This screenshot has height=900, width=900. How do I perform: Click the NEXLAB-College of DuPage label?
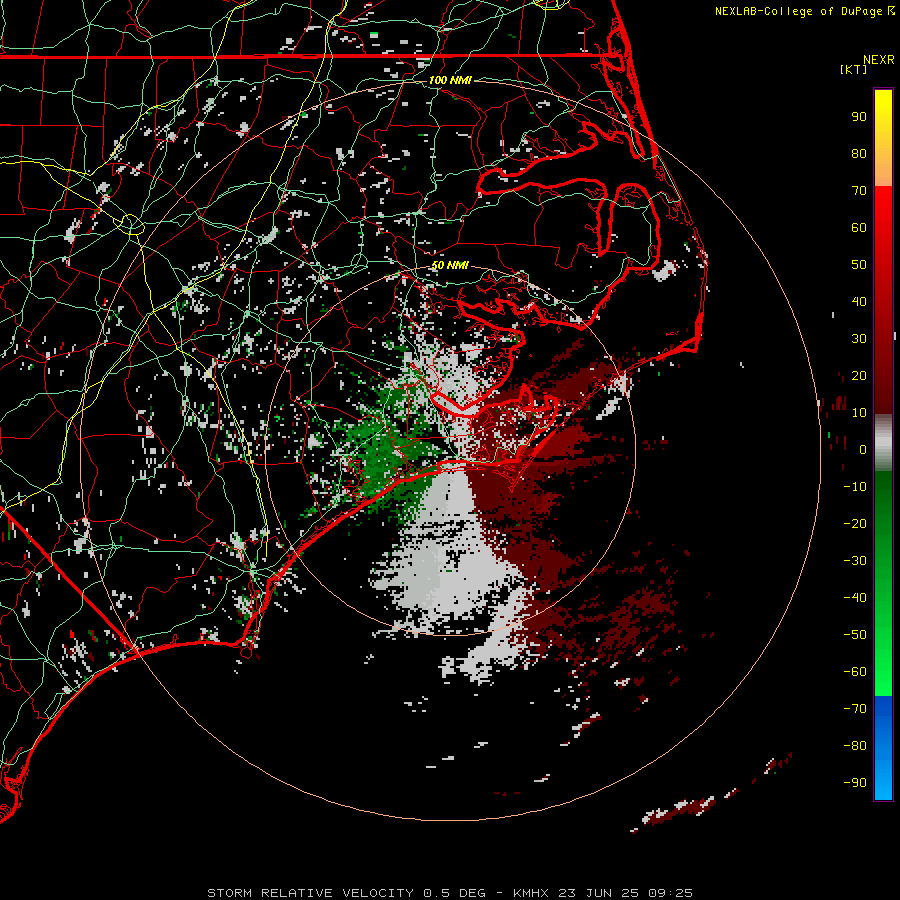(x=798, y=11)
